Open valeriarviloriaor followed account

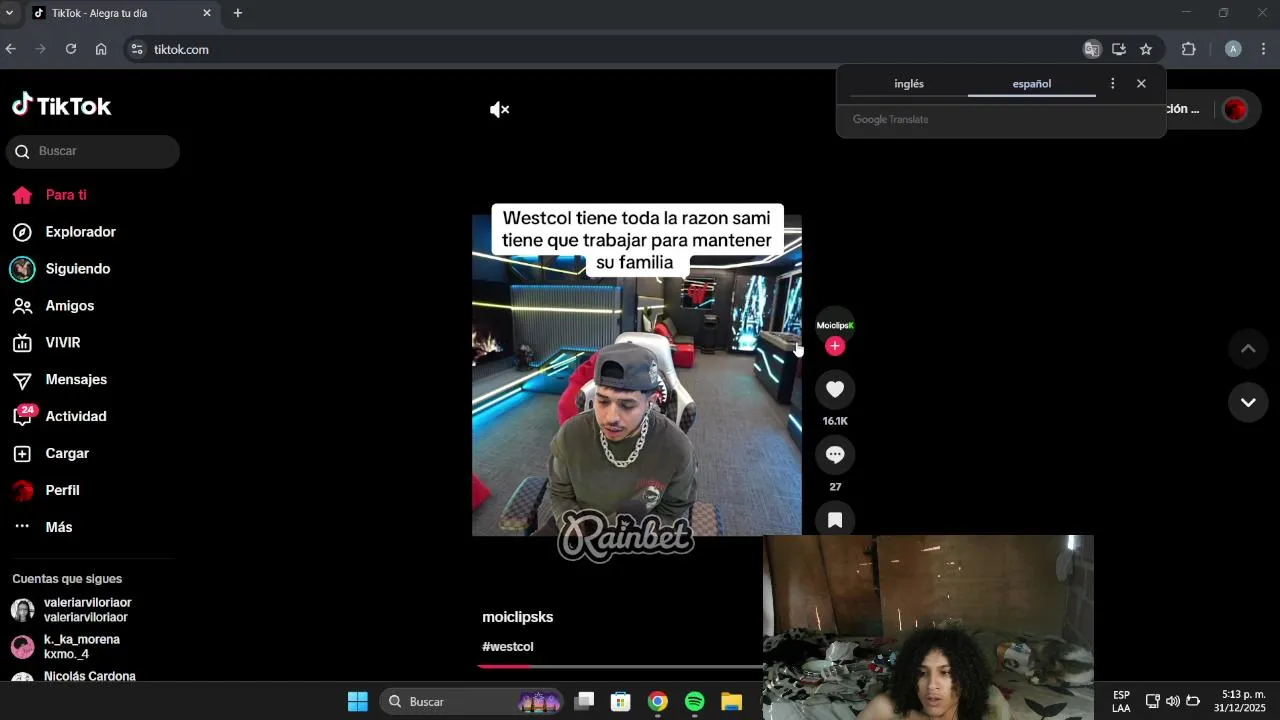pyautogui.click(x=88, y=610)
